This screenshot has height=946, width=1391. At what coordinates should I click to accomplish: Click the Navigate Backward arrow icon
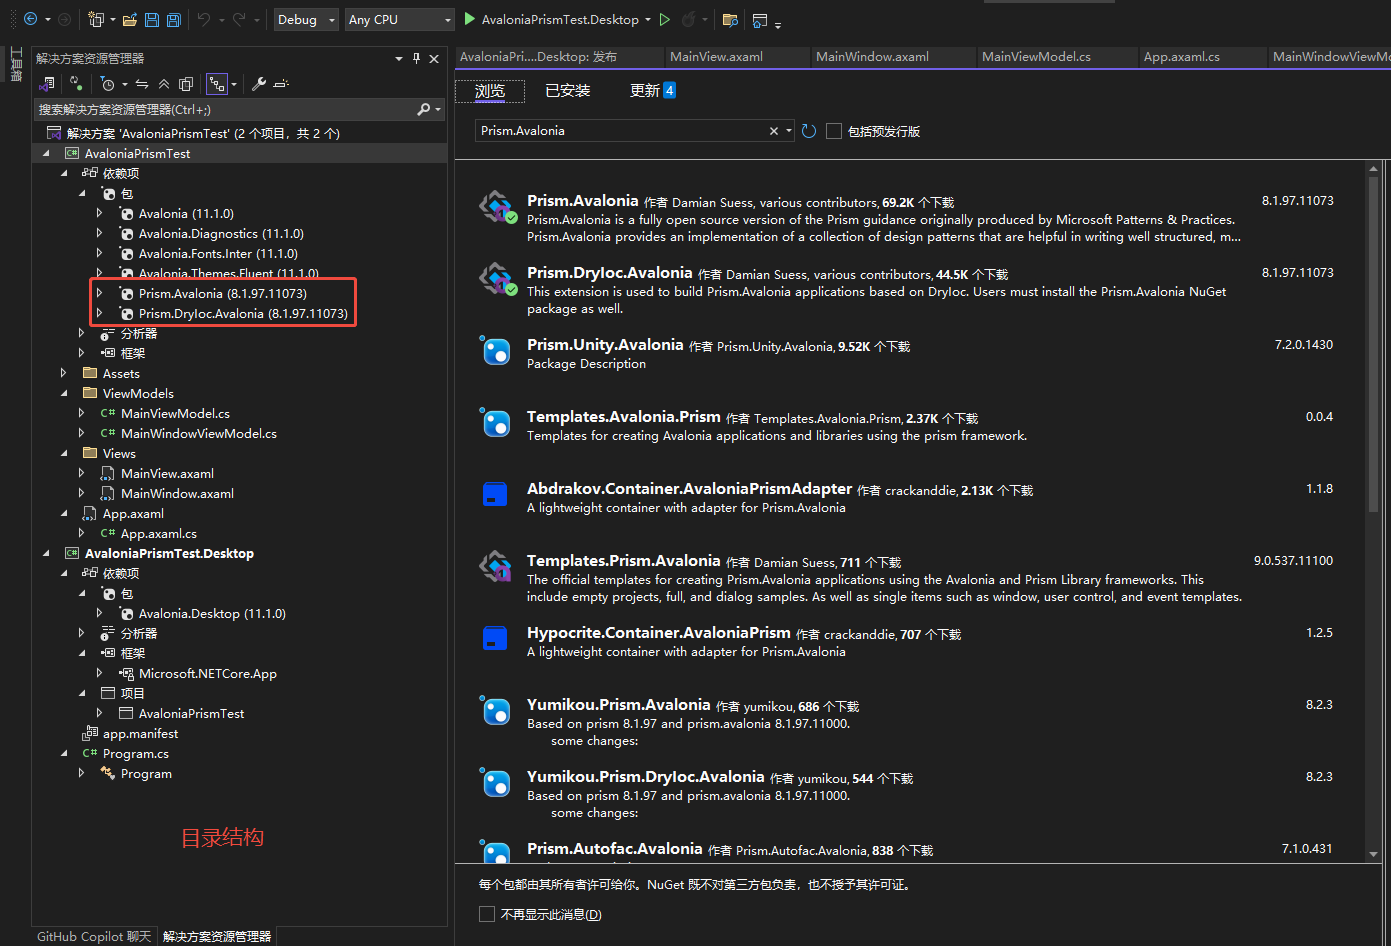tap(30, 19)
